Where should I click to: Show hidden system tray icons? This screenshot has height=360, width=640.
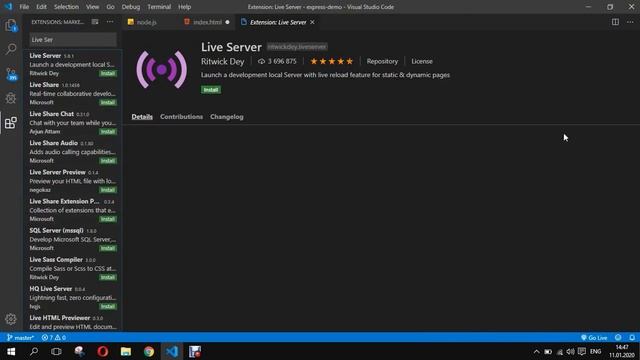pos(536,351)
